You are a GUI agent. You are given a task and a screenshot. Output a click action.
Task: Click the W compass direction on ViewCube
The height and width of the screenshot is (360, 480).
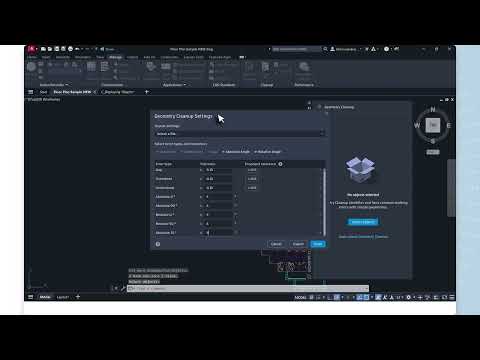[x=417, y=125]
